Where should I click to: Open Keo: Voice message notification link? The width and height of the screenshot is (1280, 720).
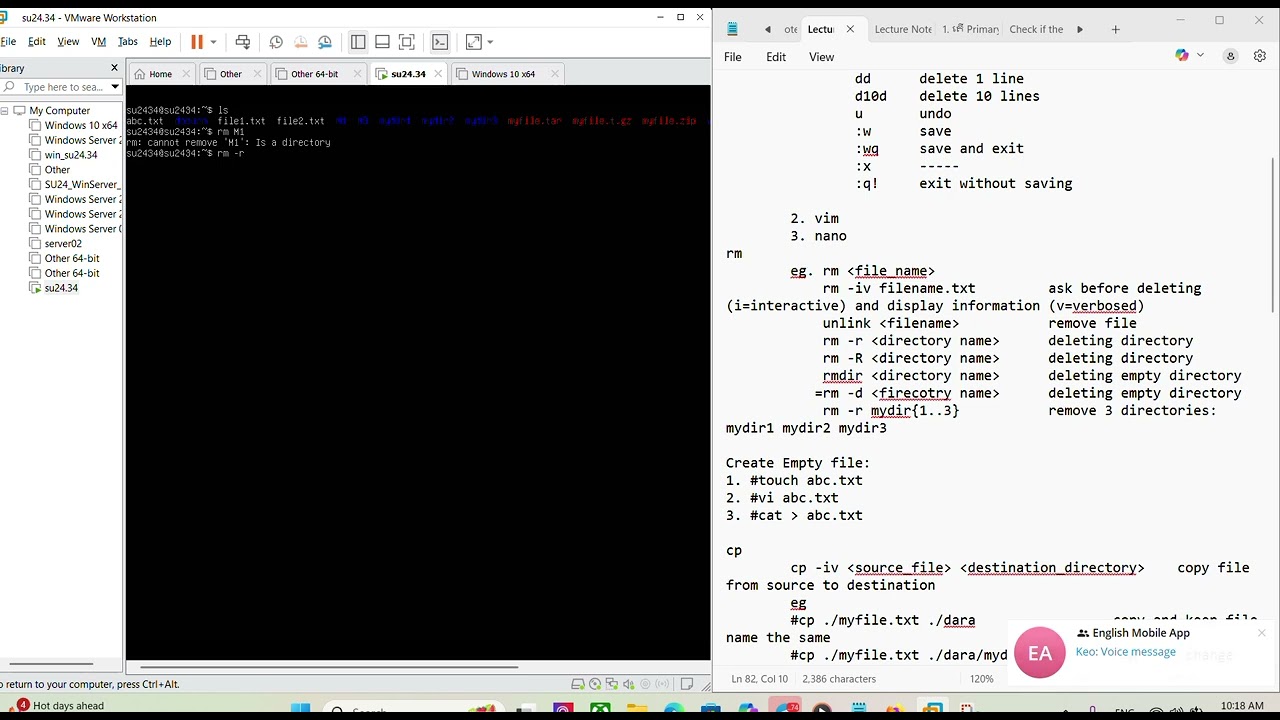point(1126,652)
